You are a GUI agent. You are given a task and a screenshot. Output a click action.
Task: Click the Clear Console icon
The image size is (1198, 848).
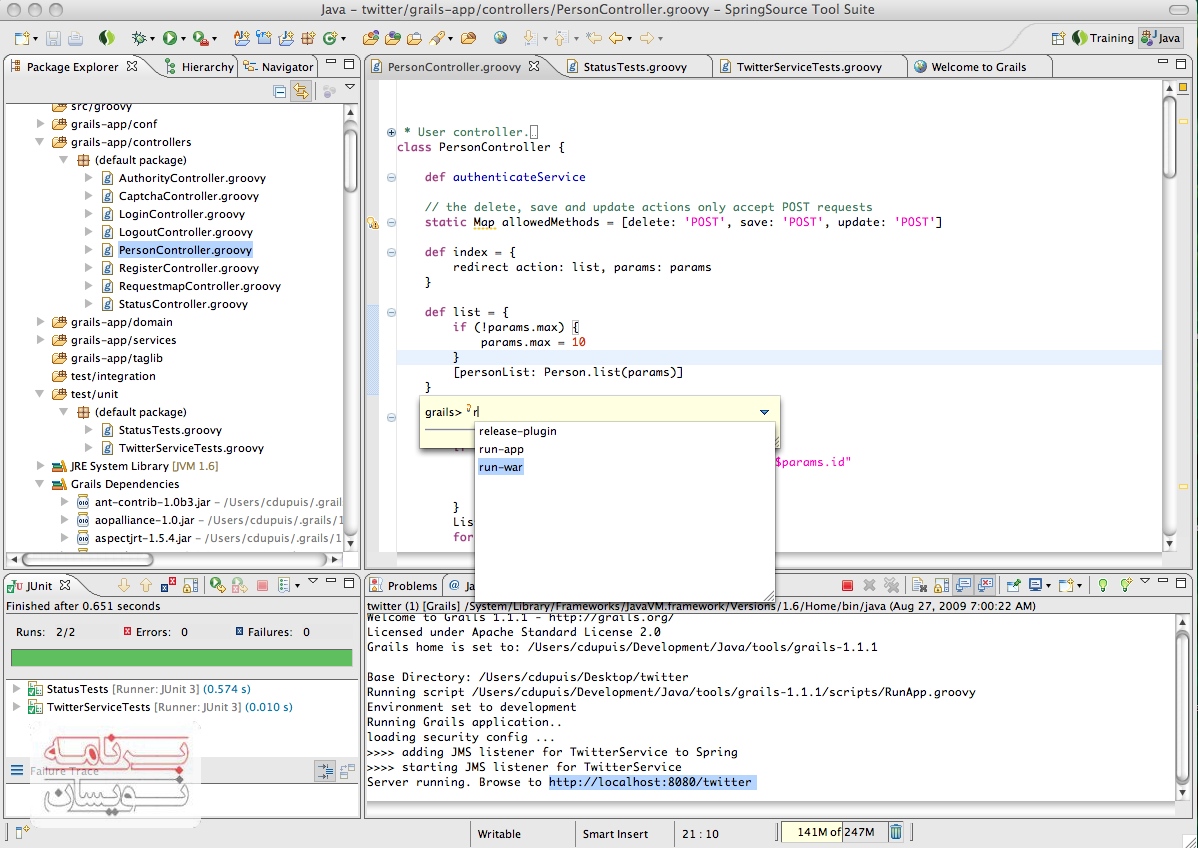(918, 585)
